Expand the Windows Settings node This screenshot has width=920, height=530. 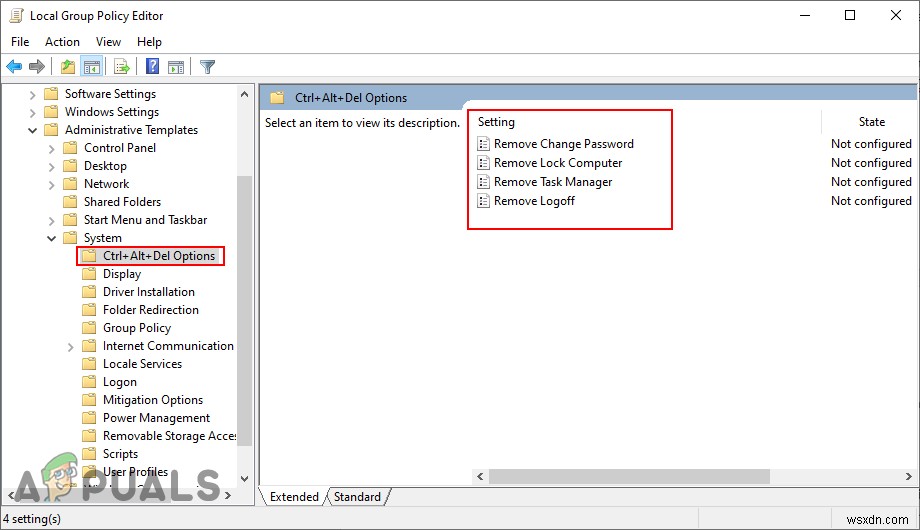coord(32,112)
